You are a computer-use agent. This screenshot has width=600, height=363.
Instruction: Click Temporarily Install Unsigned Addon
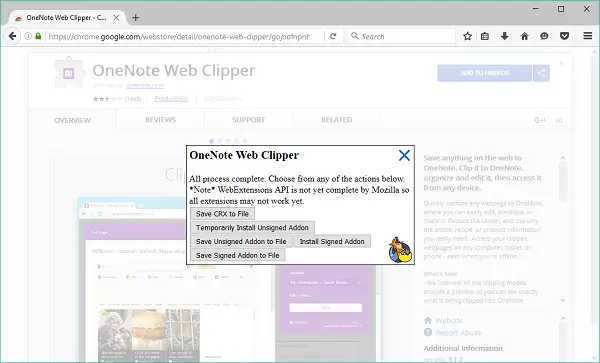[252, 228]
